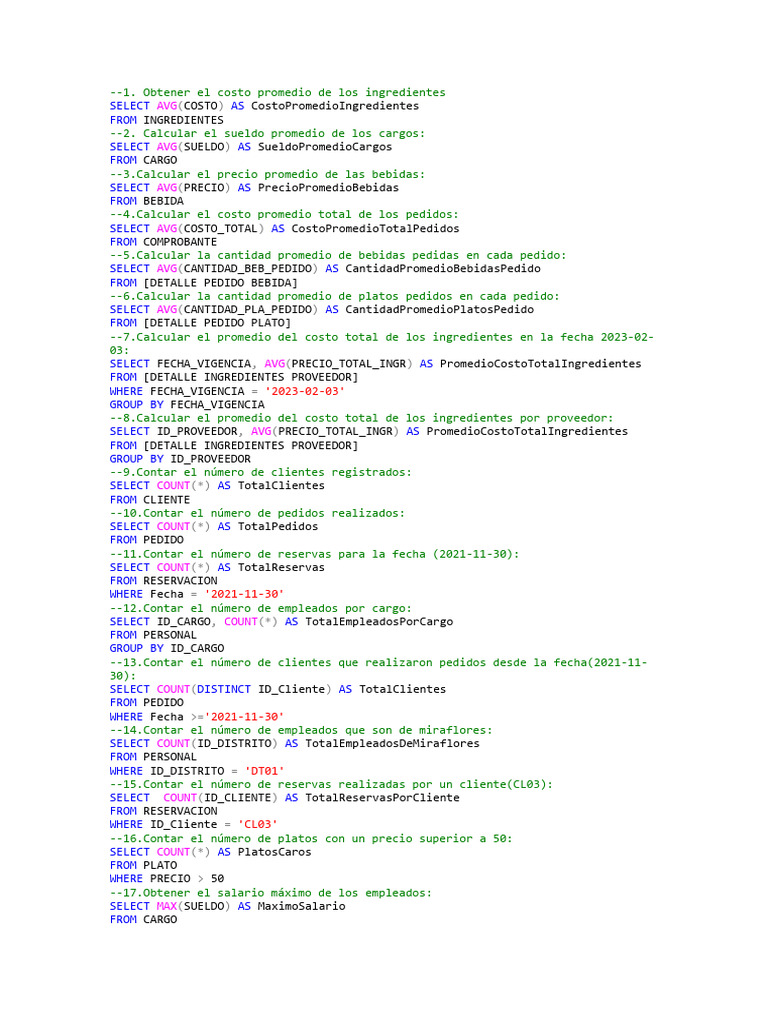This screenshot has height=1024, width=768.
Task: Click comment '--17.Obtener el salario máximo de los empleados:'
Action: point(270,893)
